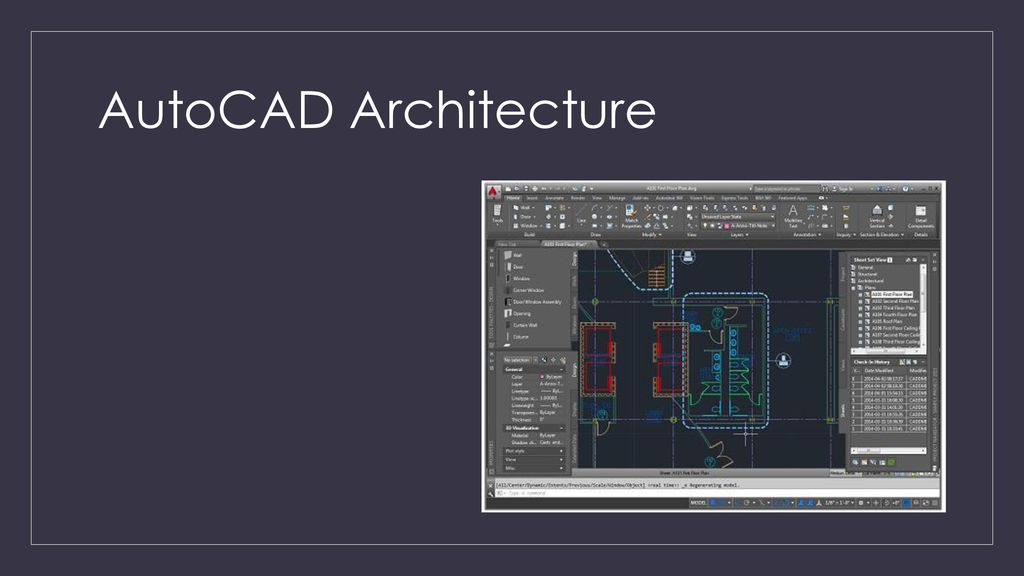Click the quick select icon in Properties palette
The width and height of the screenshot is (1024, 576).
click(562, 360)
